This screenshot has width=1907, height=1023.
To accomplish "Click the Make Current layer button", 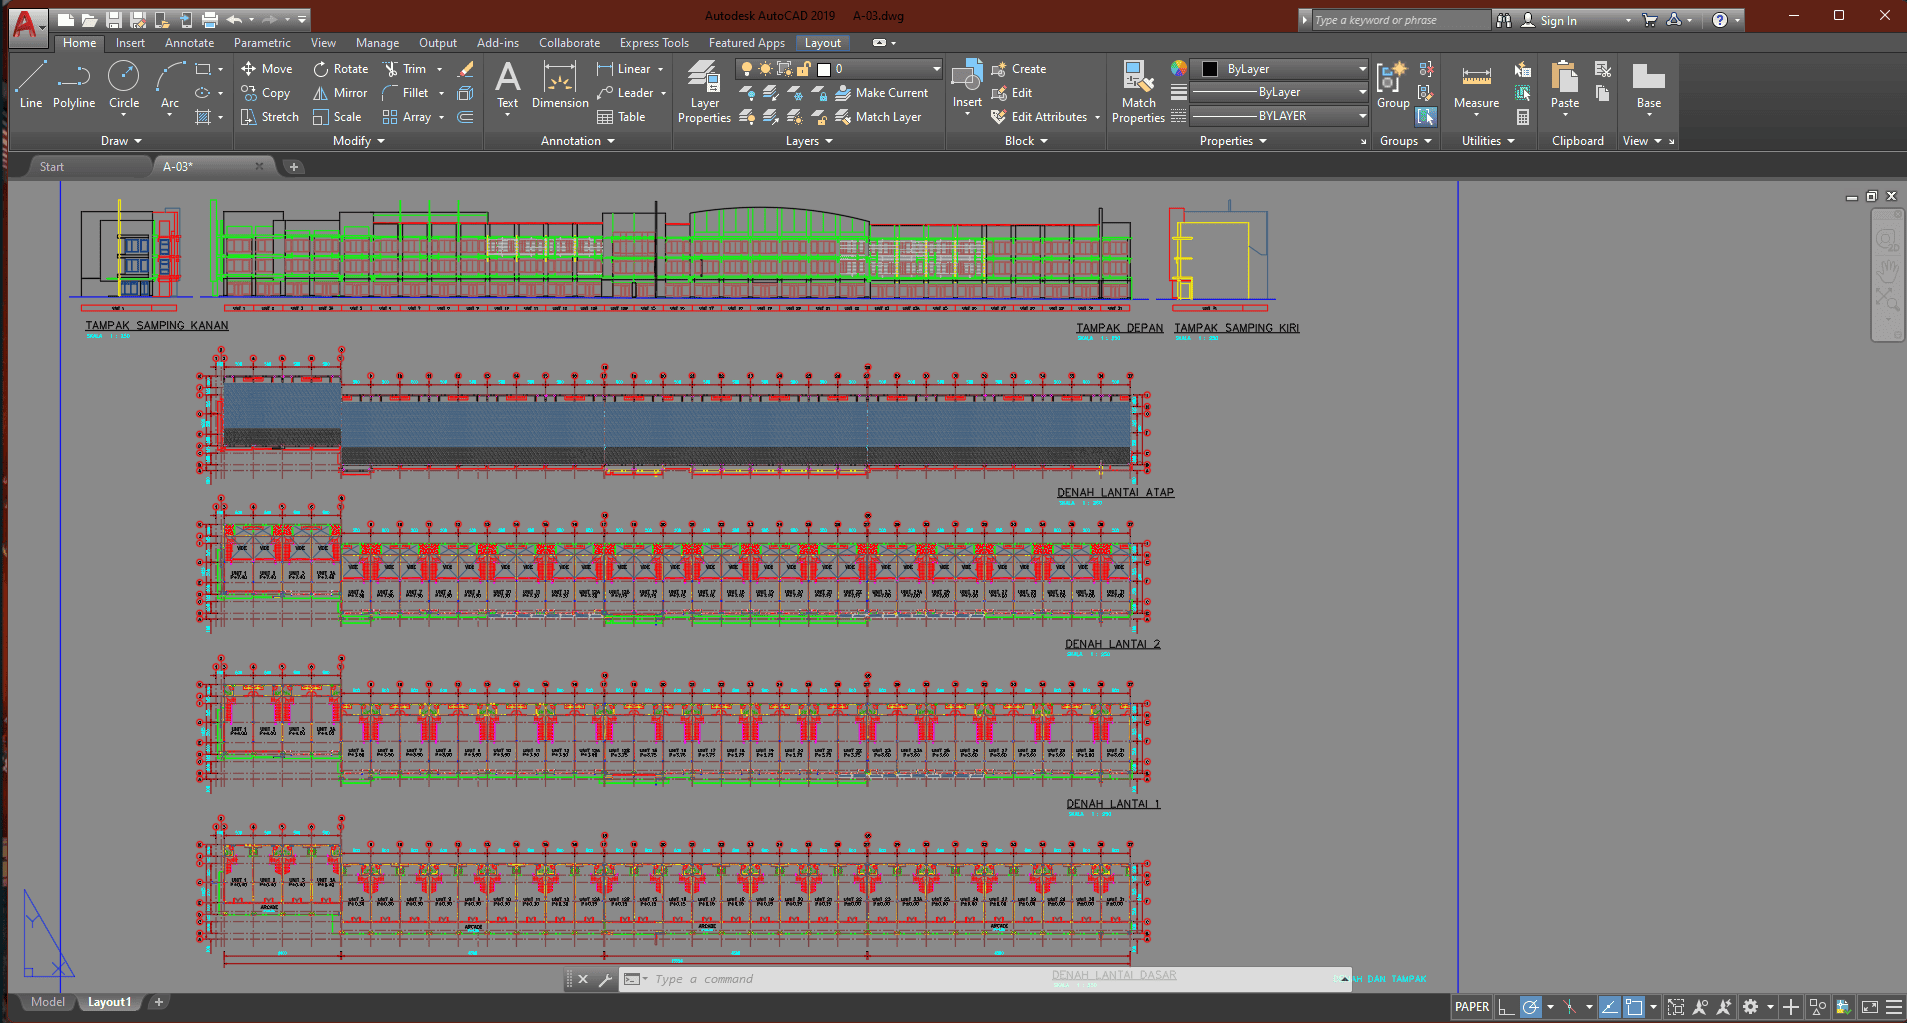I will tap(881, 93).
